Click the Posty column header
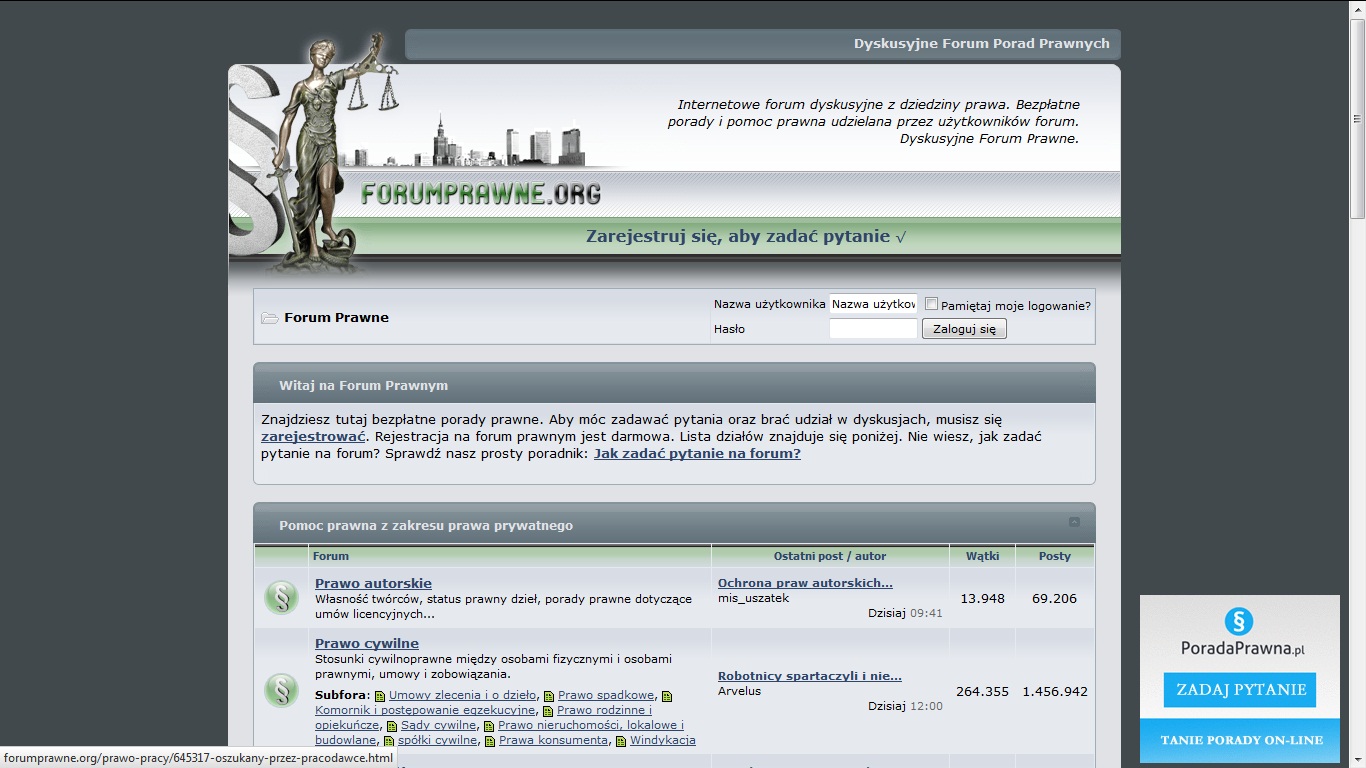Image resolution: width=1366 pixels, height=768 pixels. tap(1055, 556)
